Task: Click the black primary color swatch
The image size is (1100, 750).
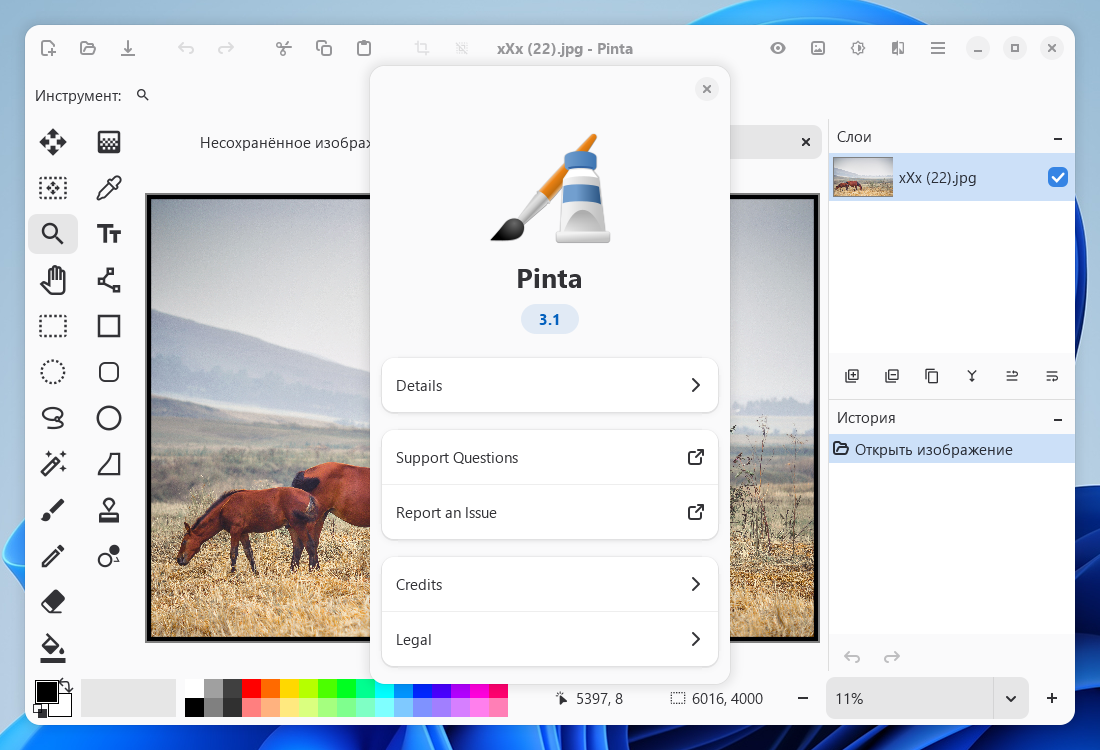Action: coord(46,692)
